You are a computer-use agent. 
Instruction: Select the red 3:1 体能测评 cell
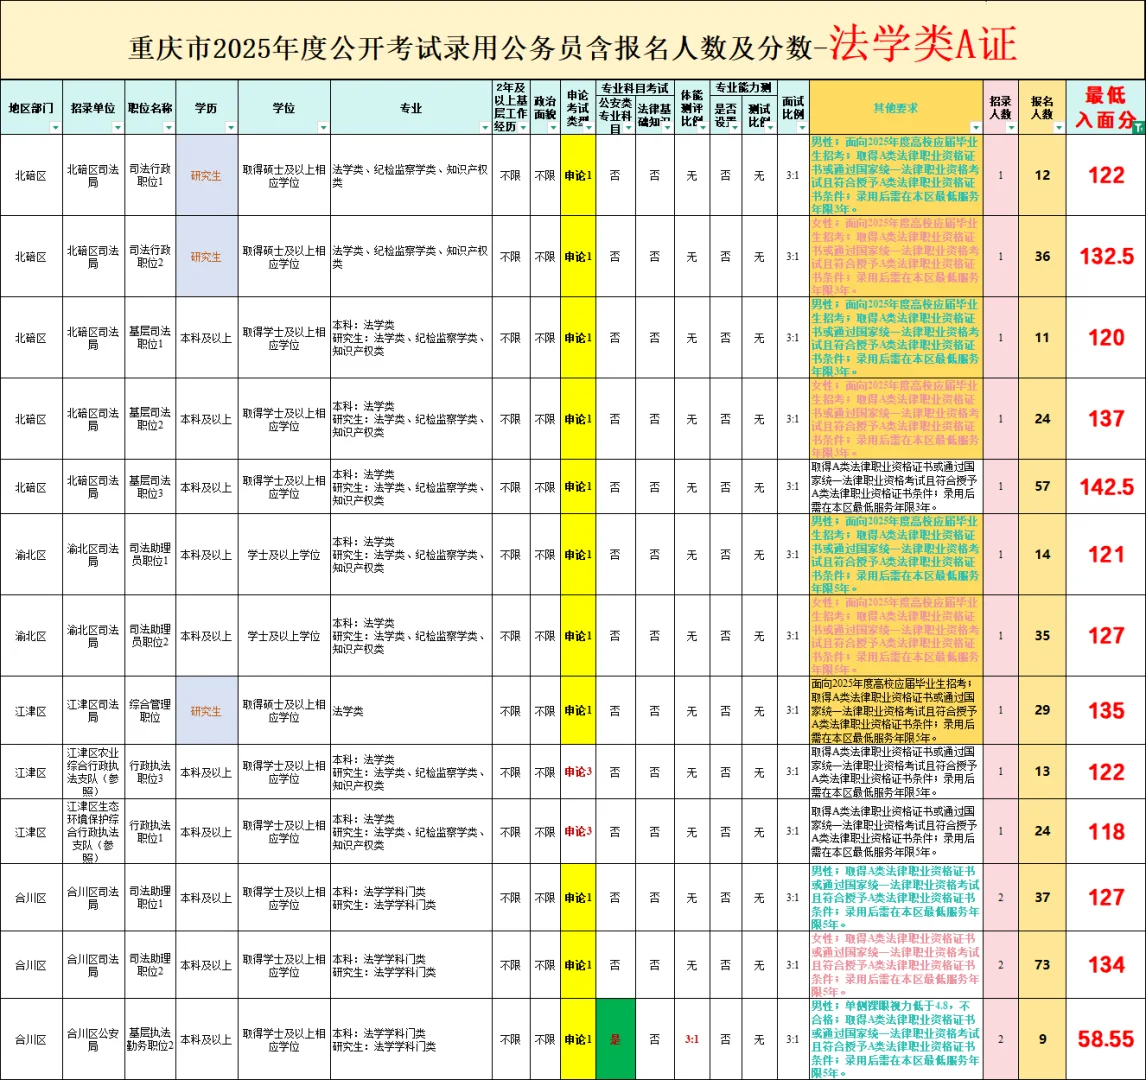(691, 1039)
